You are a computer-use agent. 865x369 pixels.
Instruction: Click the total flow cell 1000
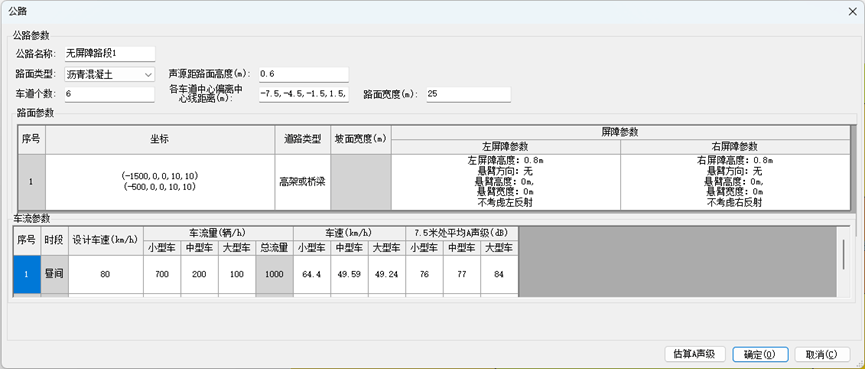pyautogui.click(x=275, y=274)
